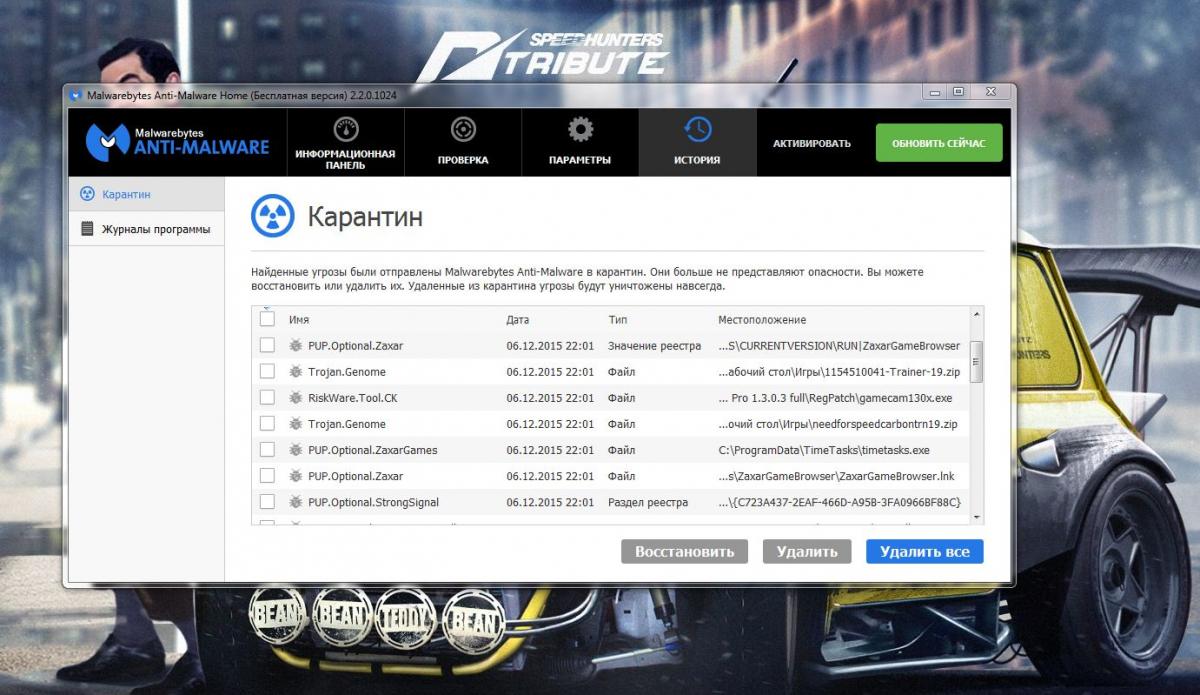Click the bug icon of the Trainer-19.zip row

[x=295, y=371]
